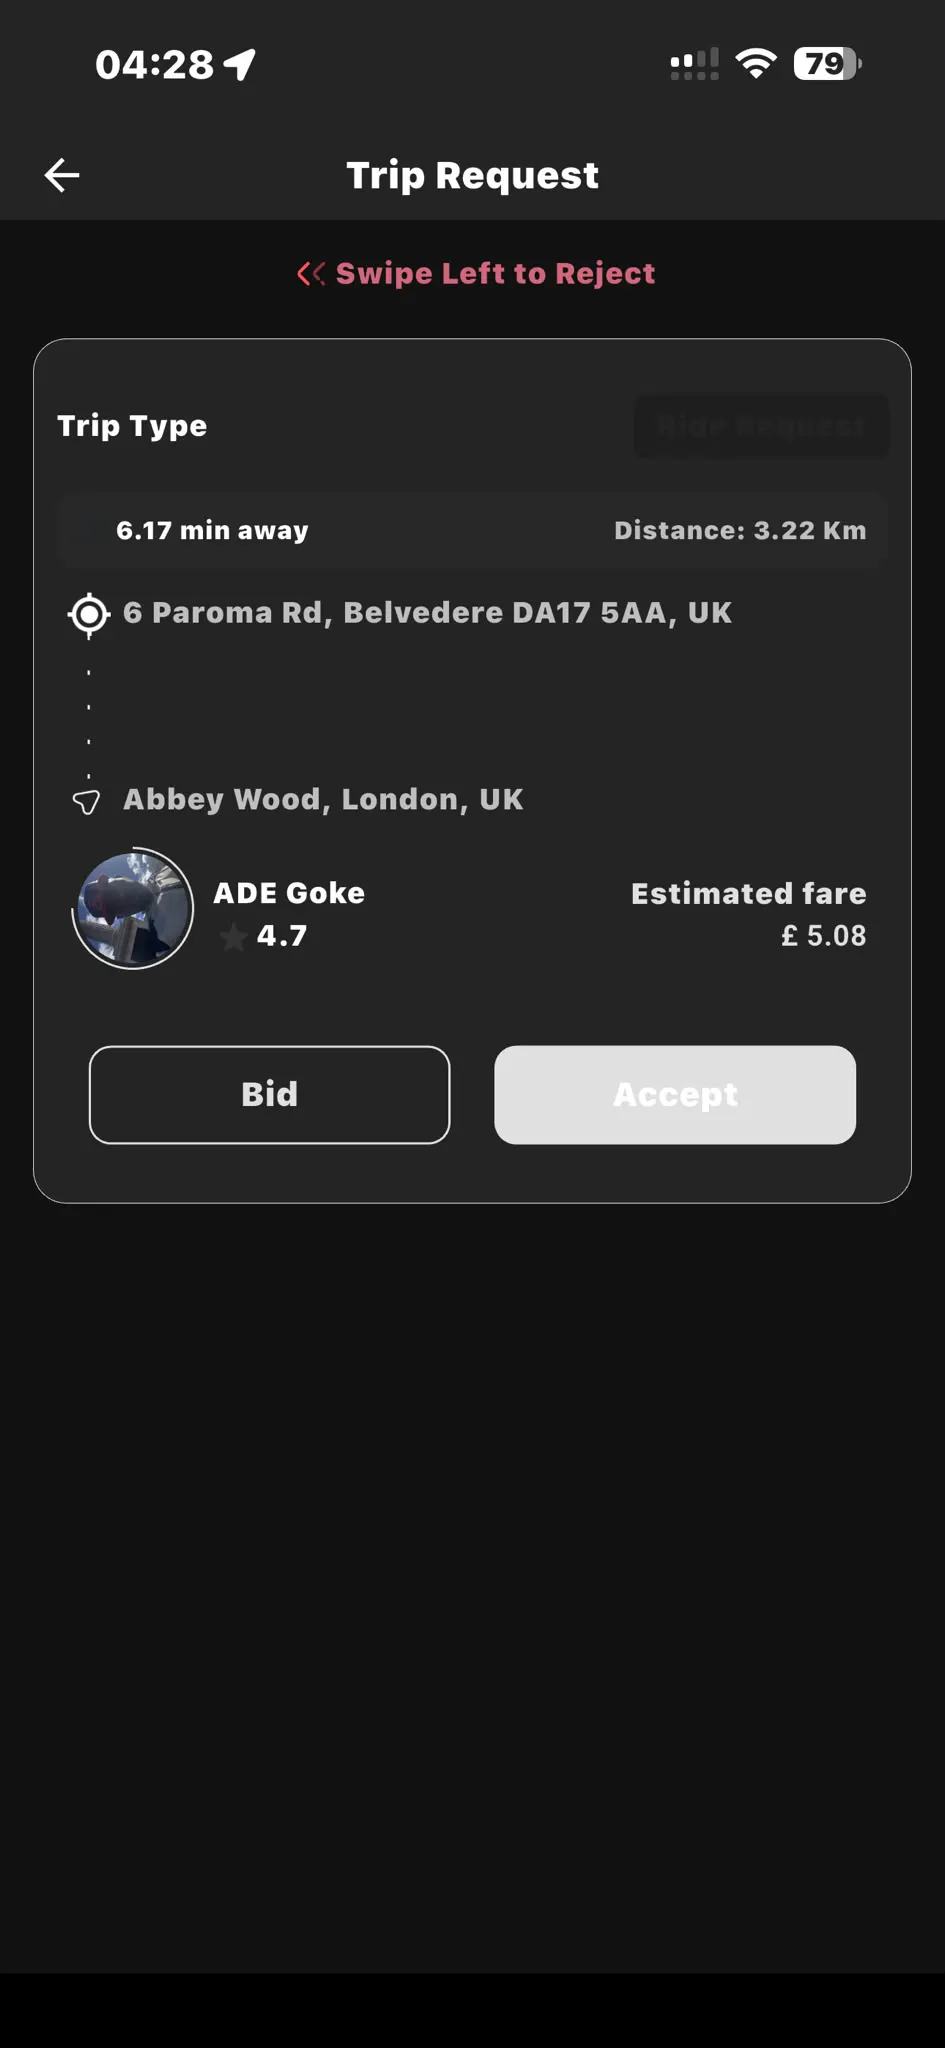945x2048 pixels.
Task: Select the Abbey Wood destination address
Action: (x=323, y=800)
